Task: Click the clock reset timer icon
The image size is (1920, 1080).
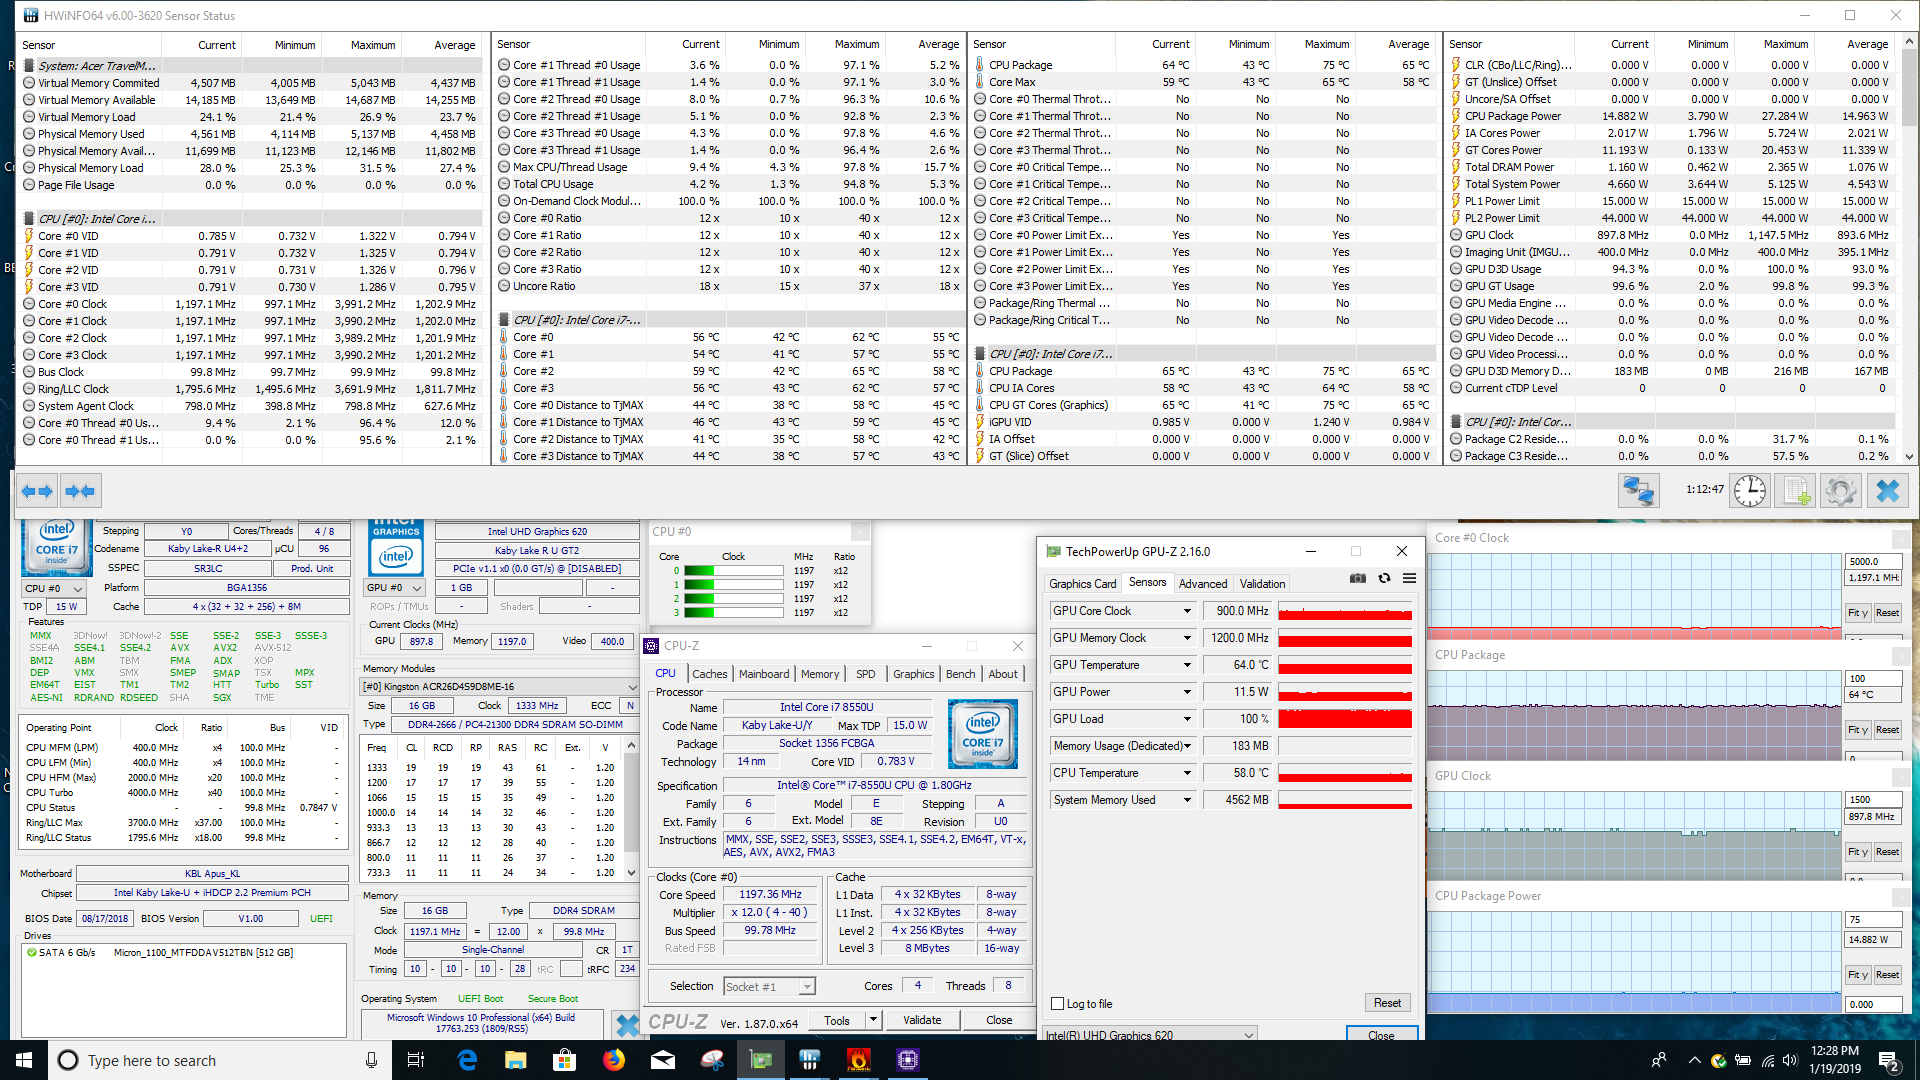Action: 1750,491
